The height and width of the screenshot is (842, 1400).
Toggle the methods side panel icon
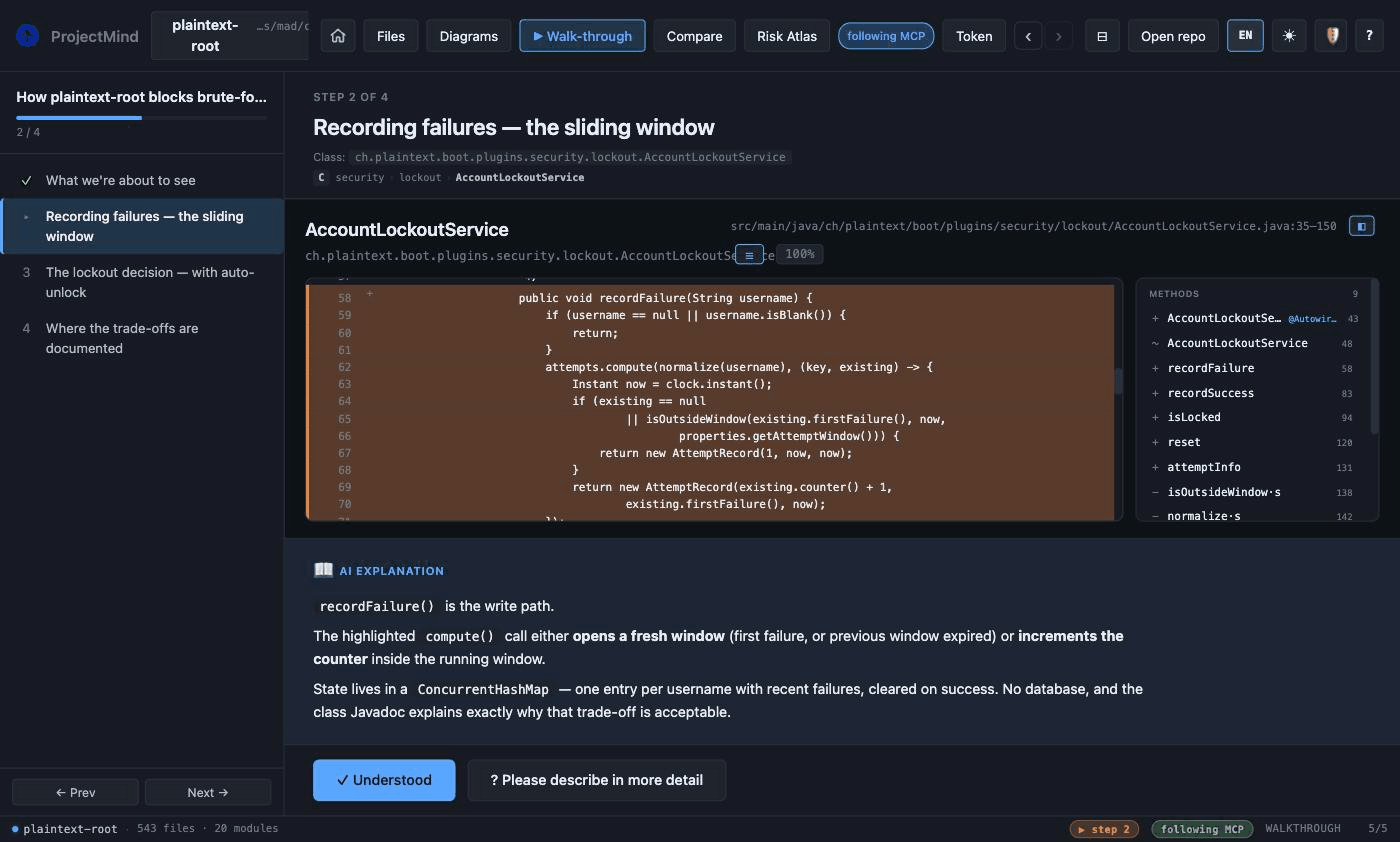1362,226
